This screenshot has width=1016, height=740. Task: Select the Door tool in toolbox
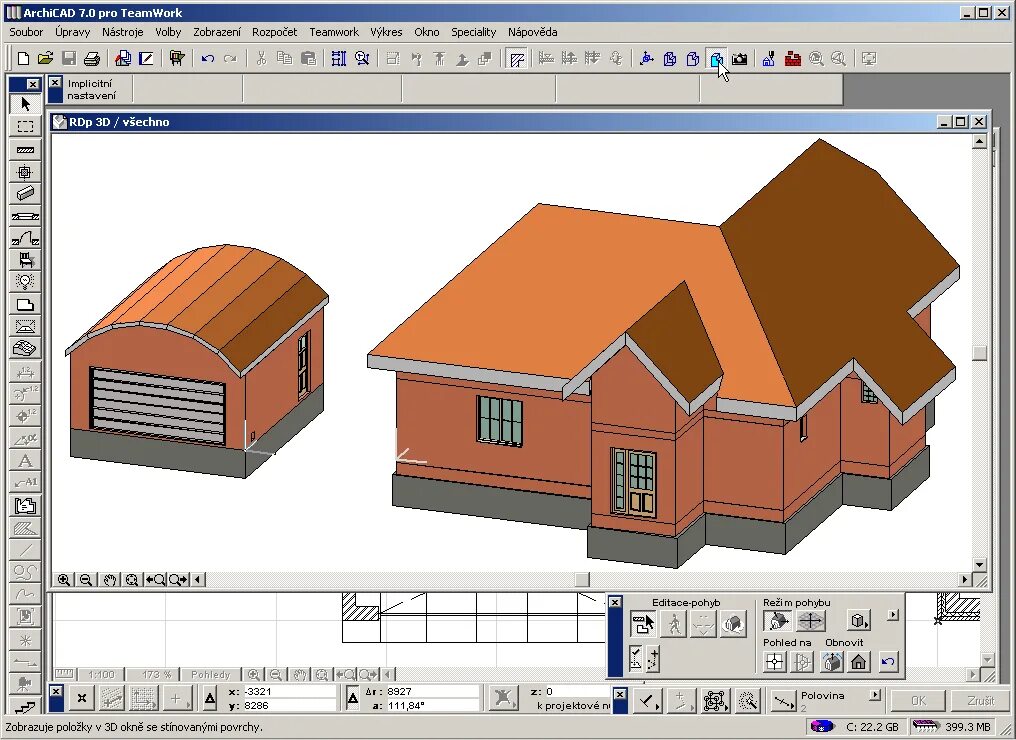point(25,238)
